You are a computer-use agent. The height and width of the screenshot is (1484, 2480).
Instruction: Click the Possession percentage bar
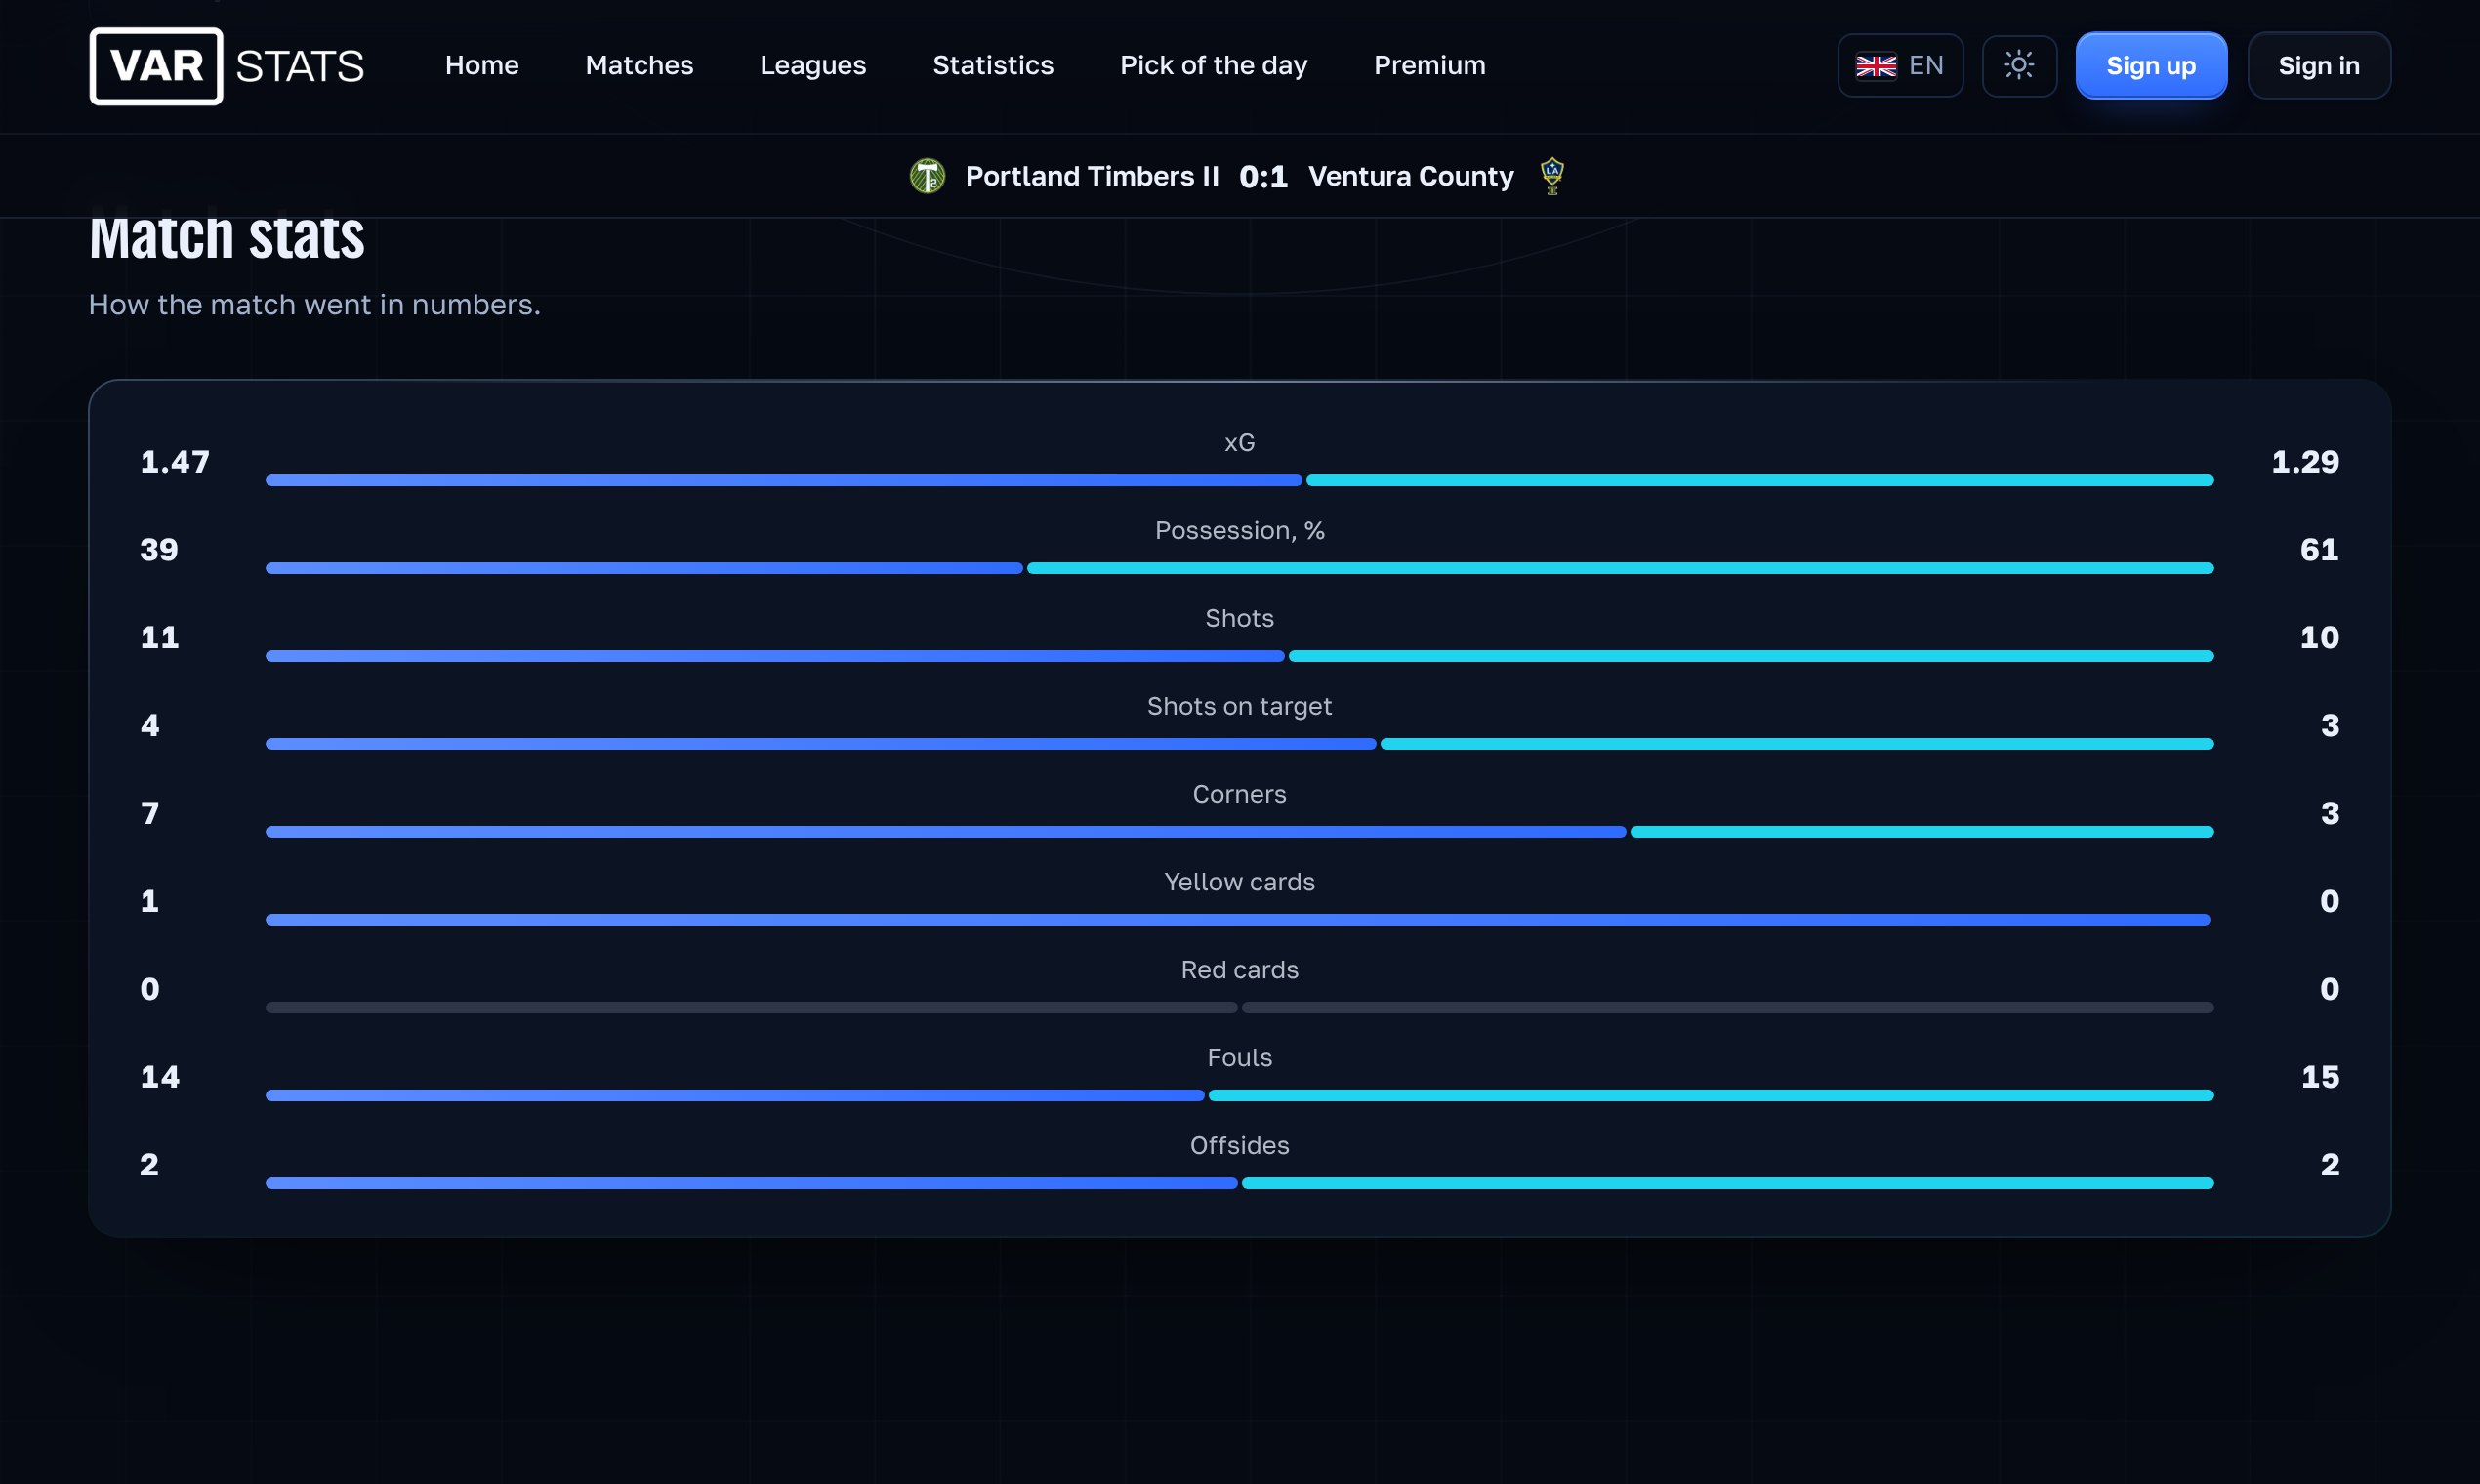pyautogui.click(x=1240, y=569)
